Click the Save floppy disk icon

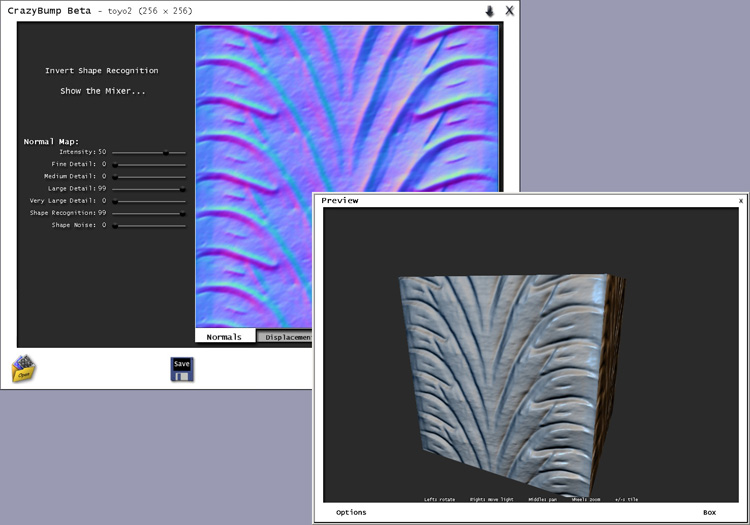[181, 369]
